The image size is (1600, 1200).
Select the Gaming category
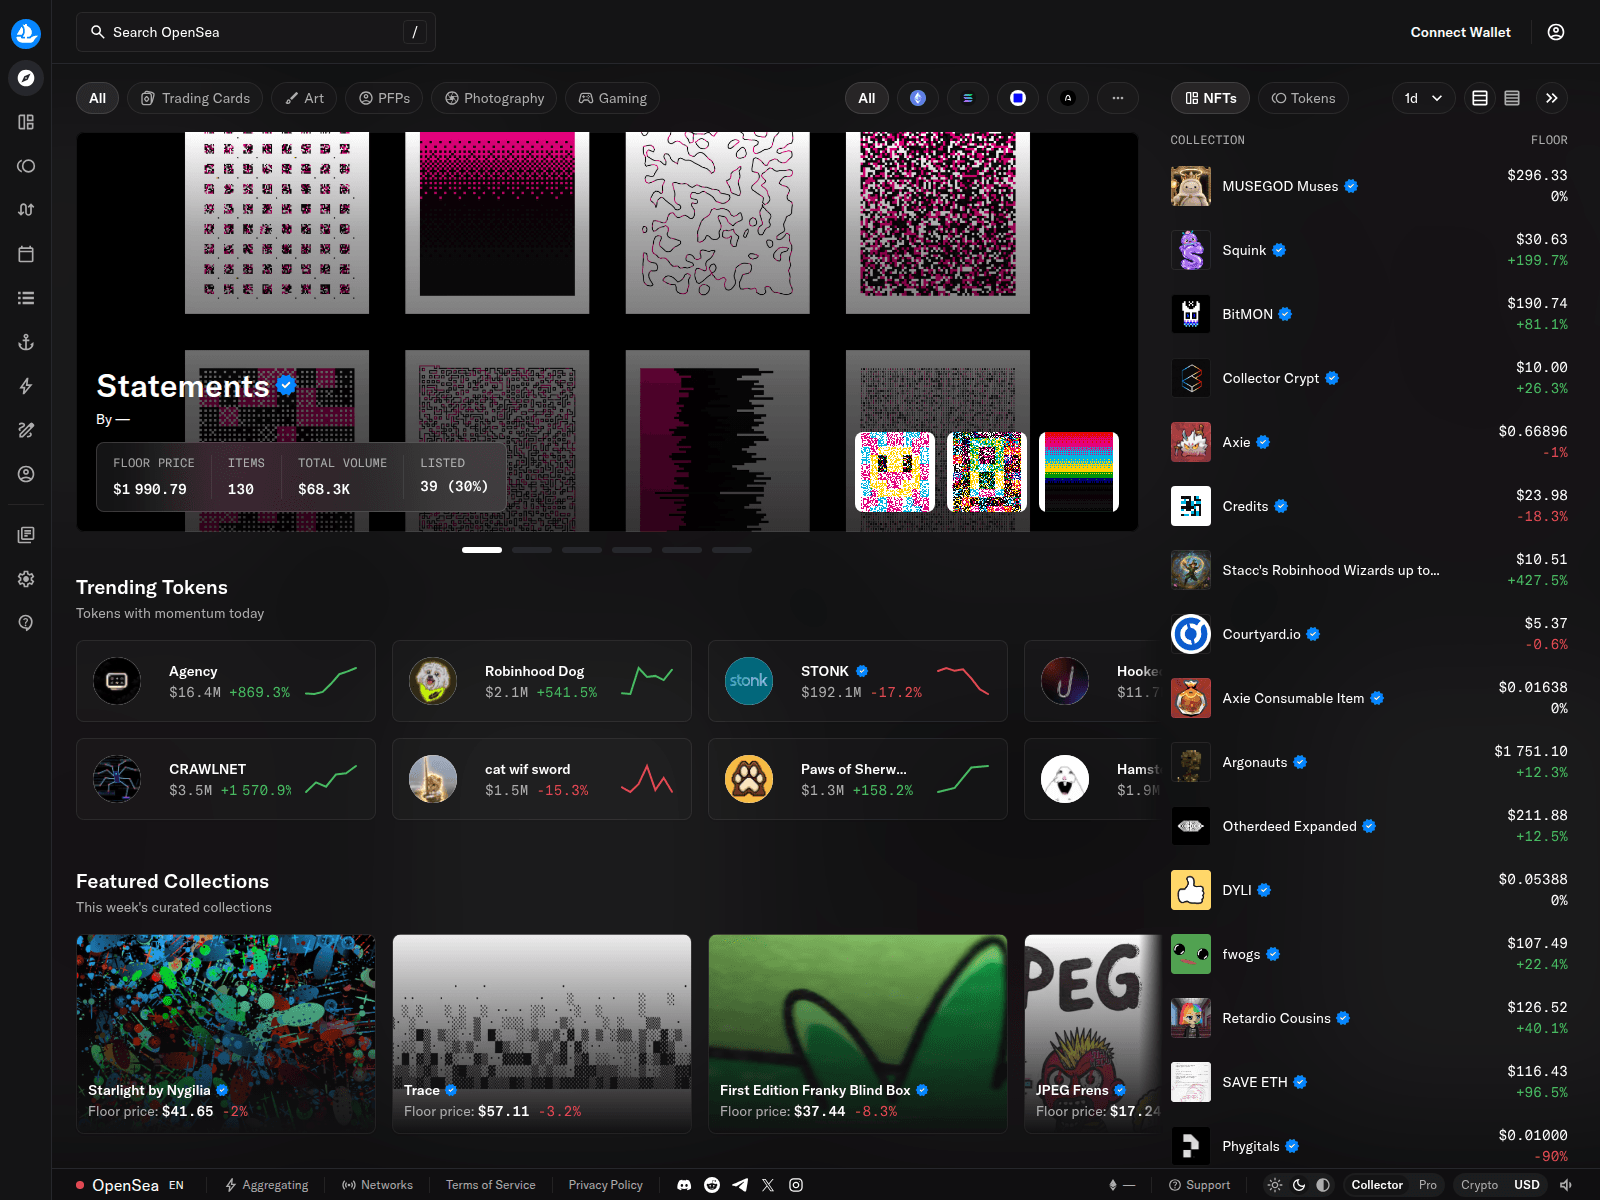coord(613,98)
